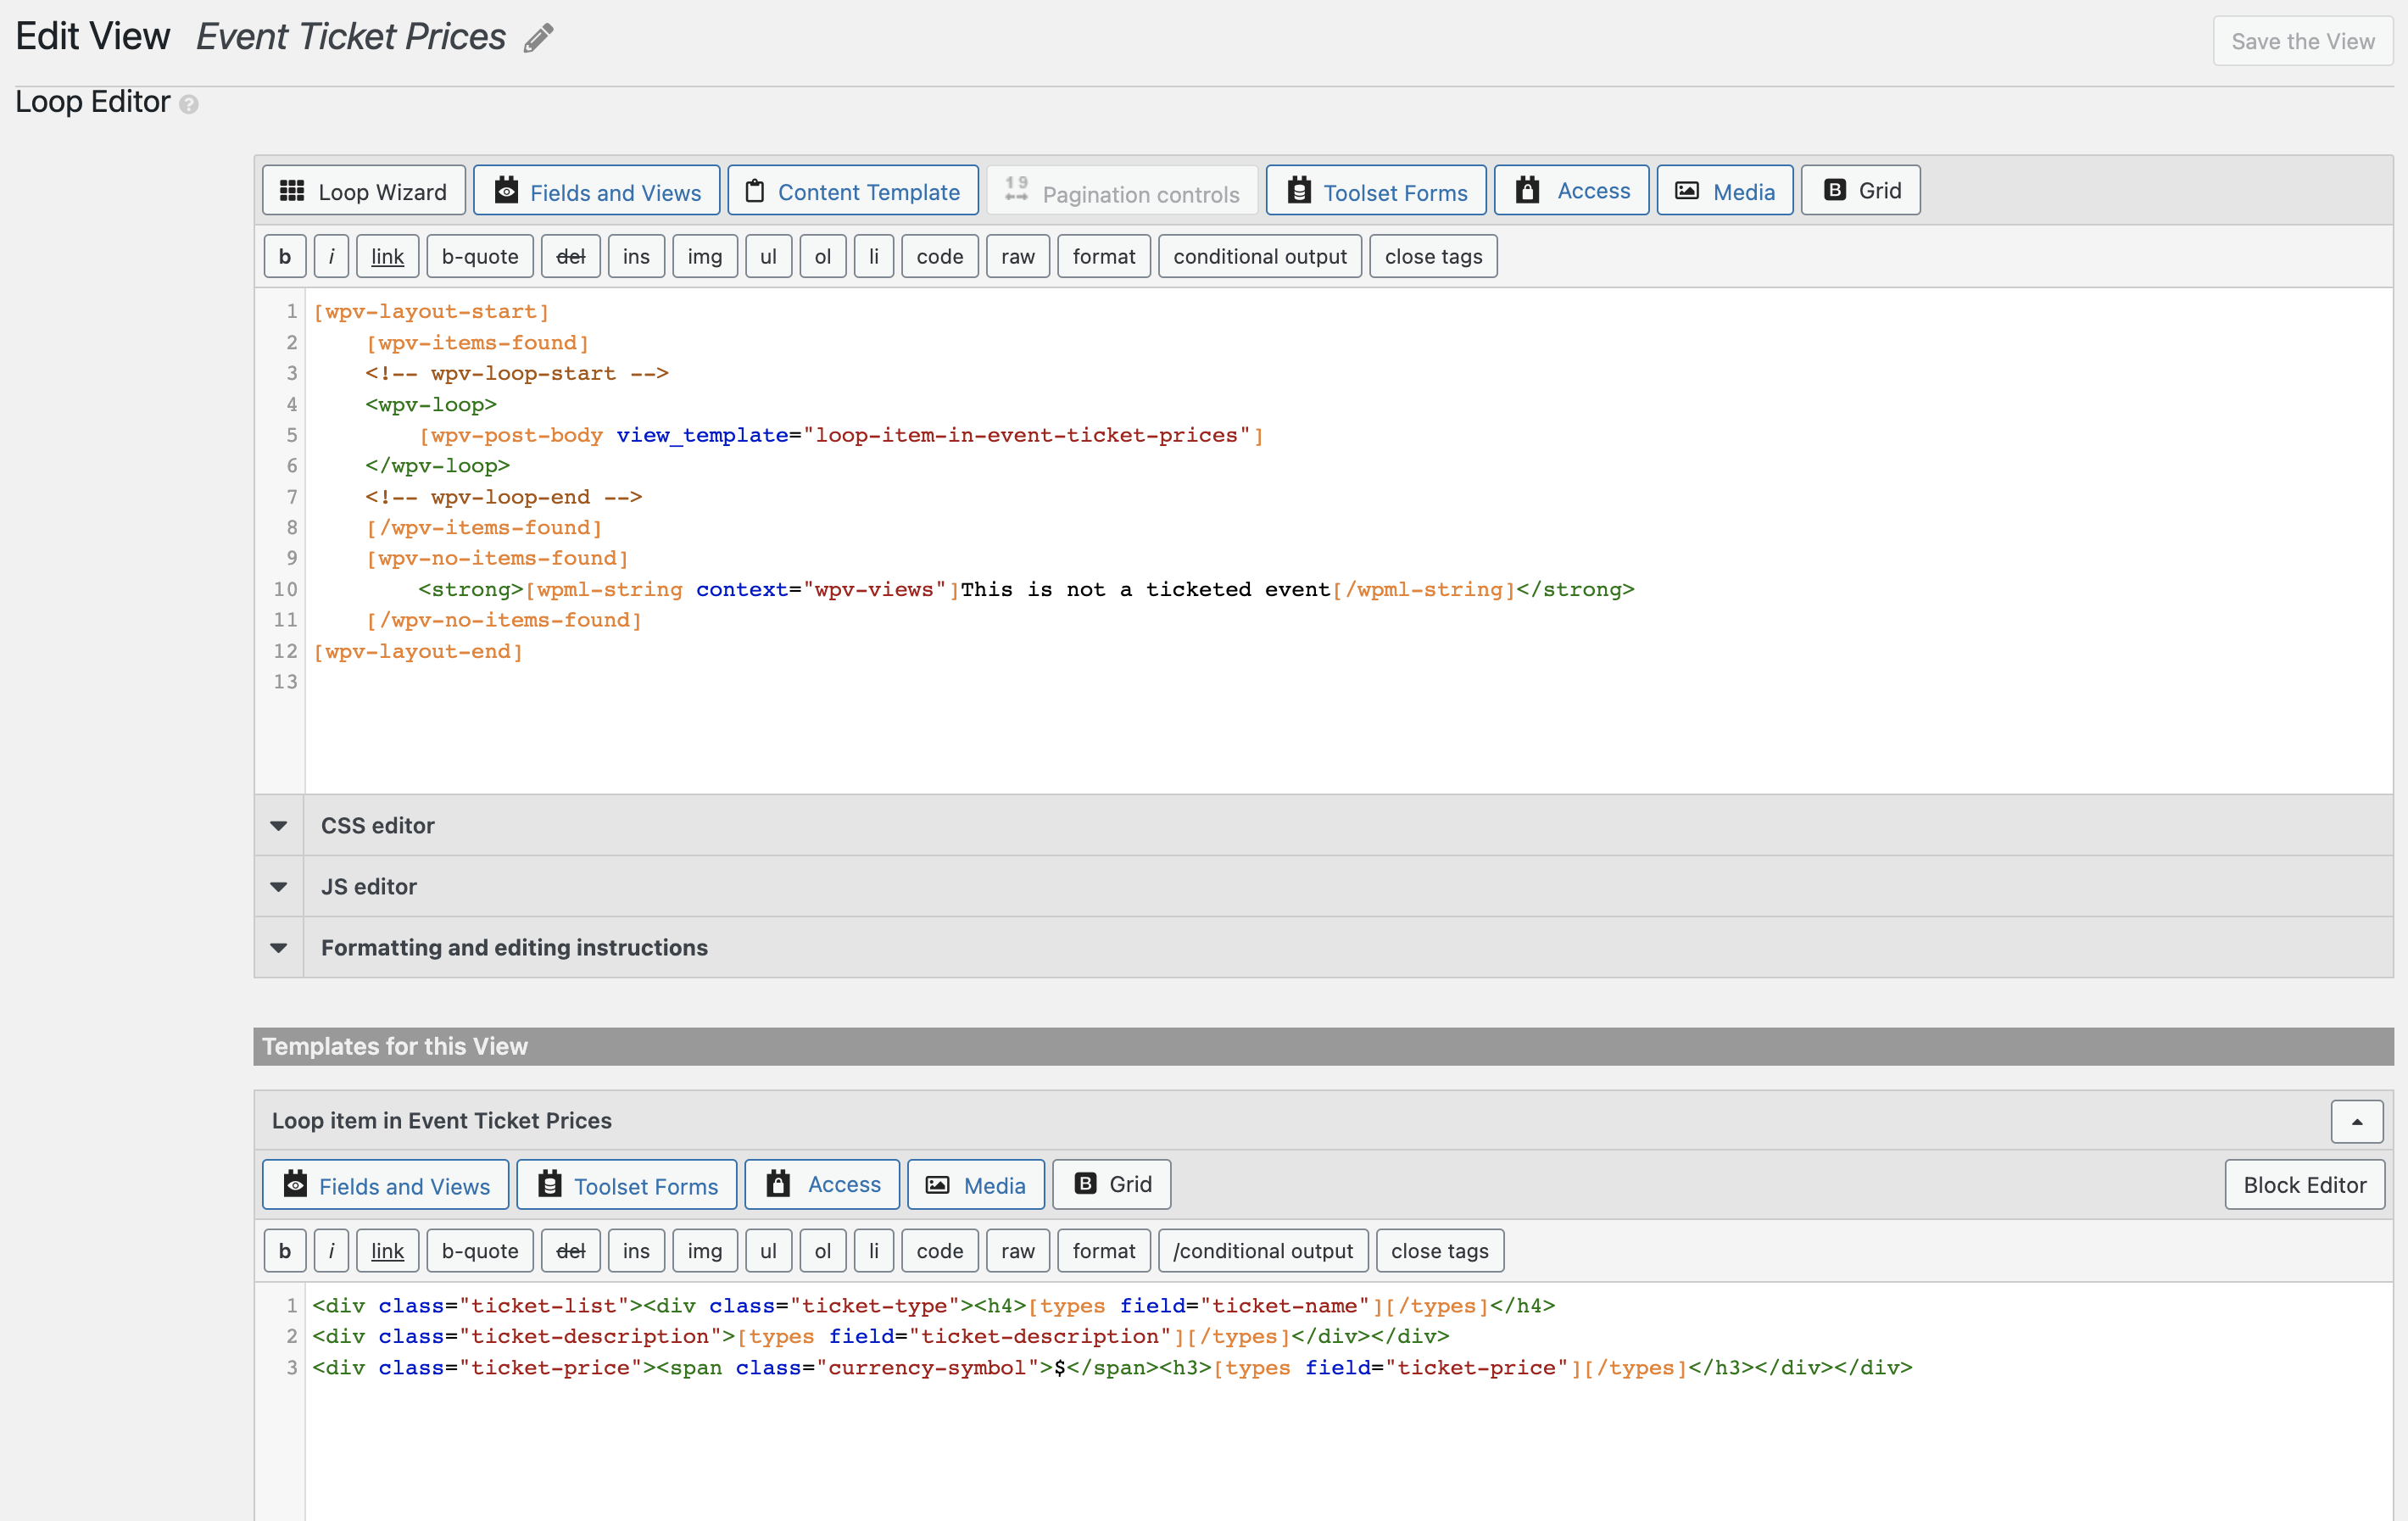Insert li tag in template quicktags
The image size is (2408, 1521).
tap(874, 1251)
